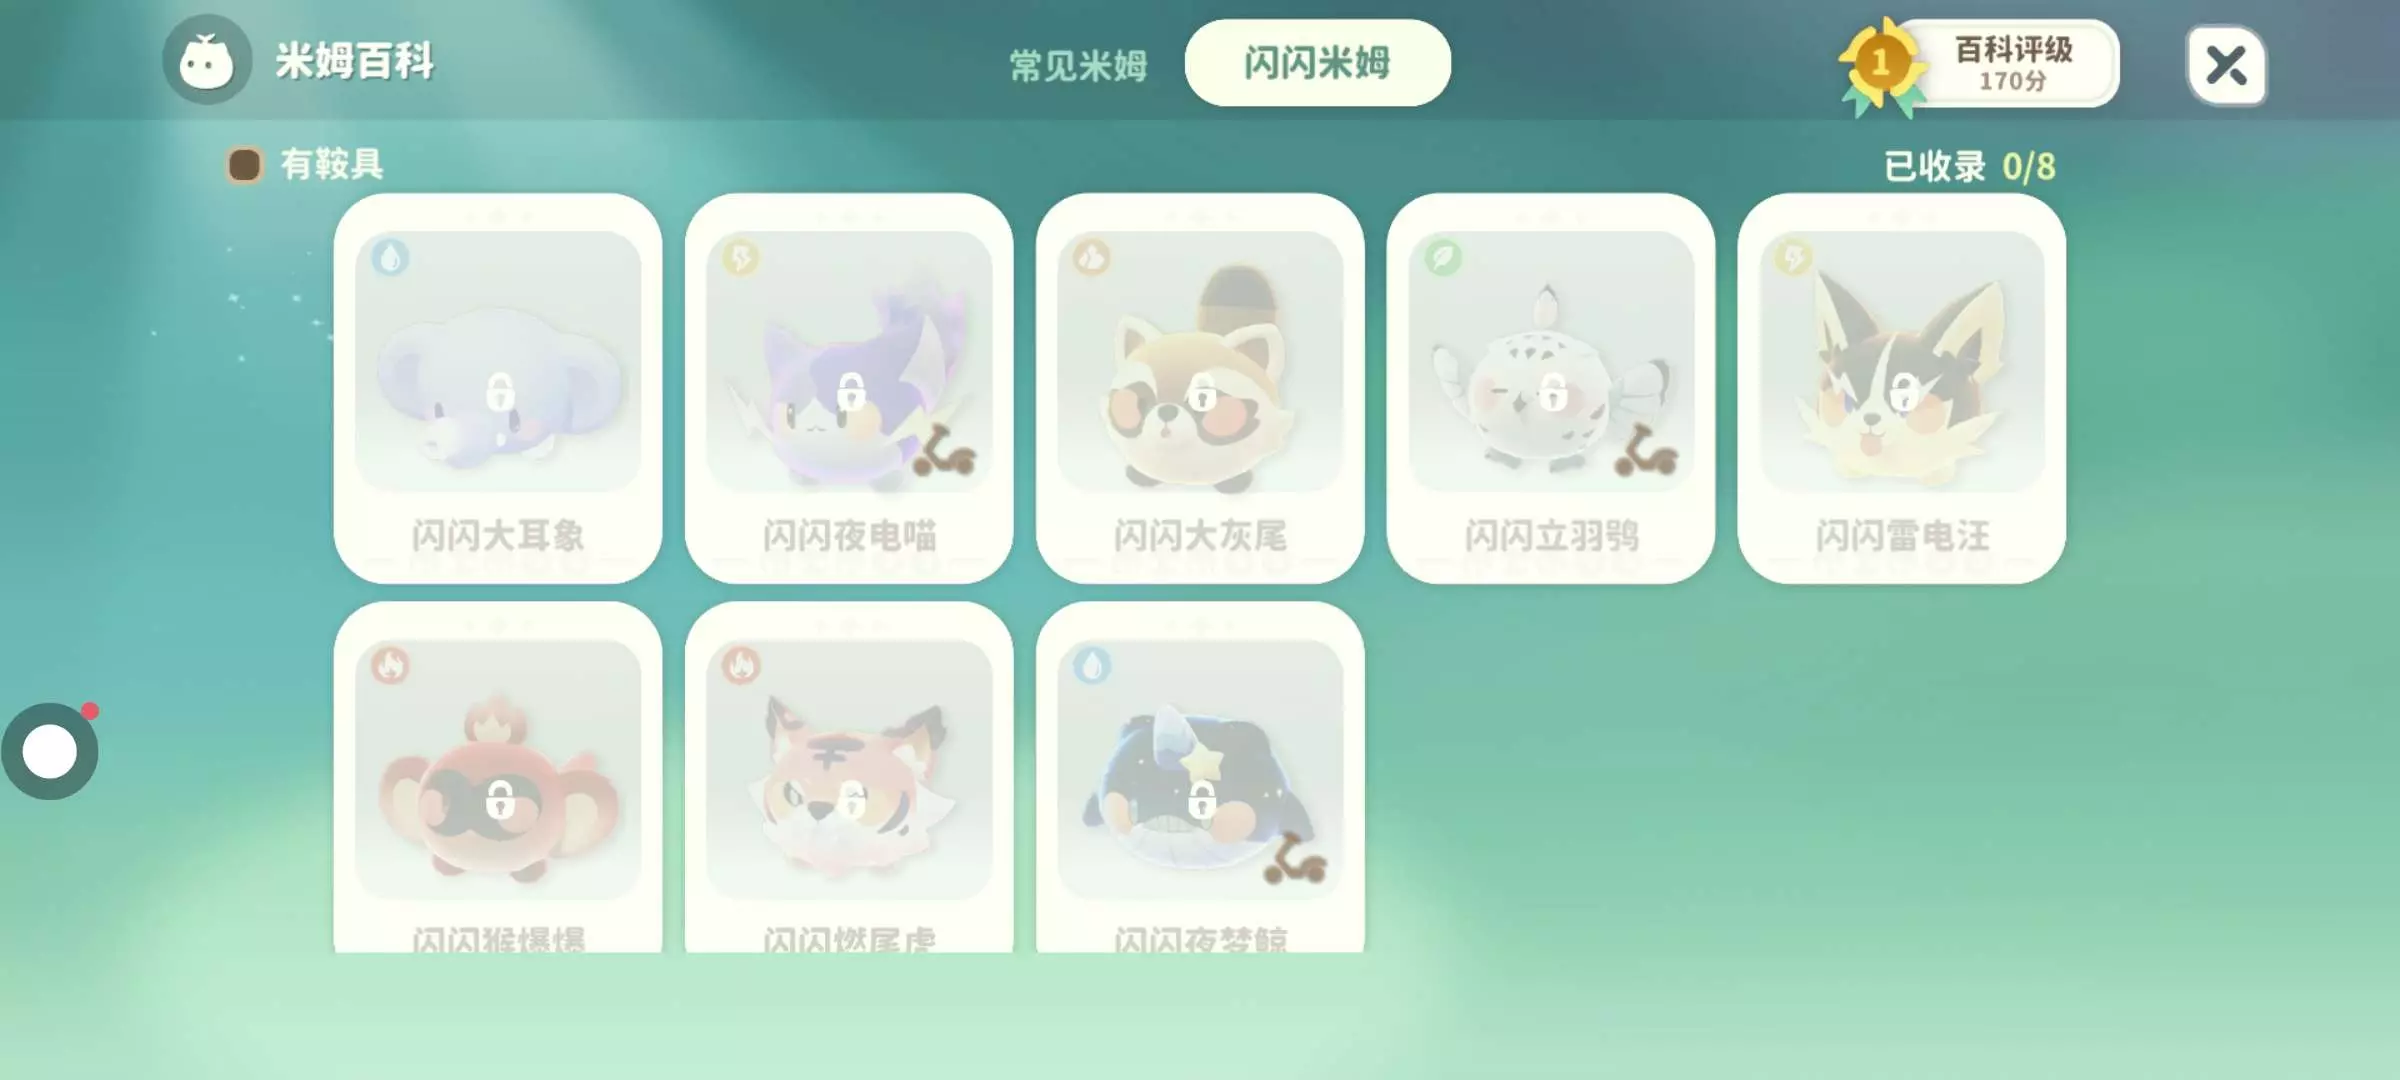Switch to the 常见米姆 tab
This screenshot has height=1080, width=2400.
click(x=1078, y=65)
